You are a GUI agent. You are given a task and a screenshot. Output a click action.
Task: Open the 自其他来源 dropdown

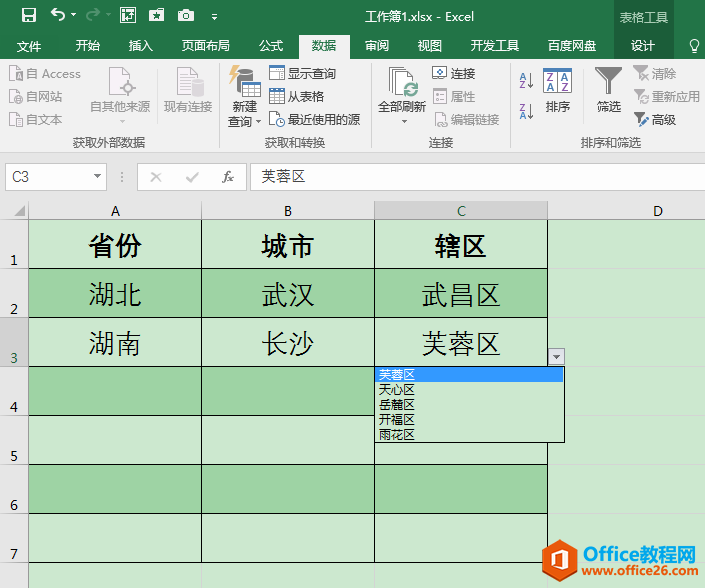pyautogui.click(x=120, y=95)
